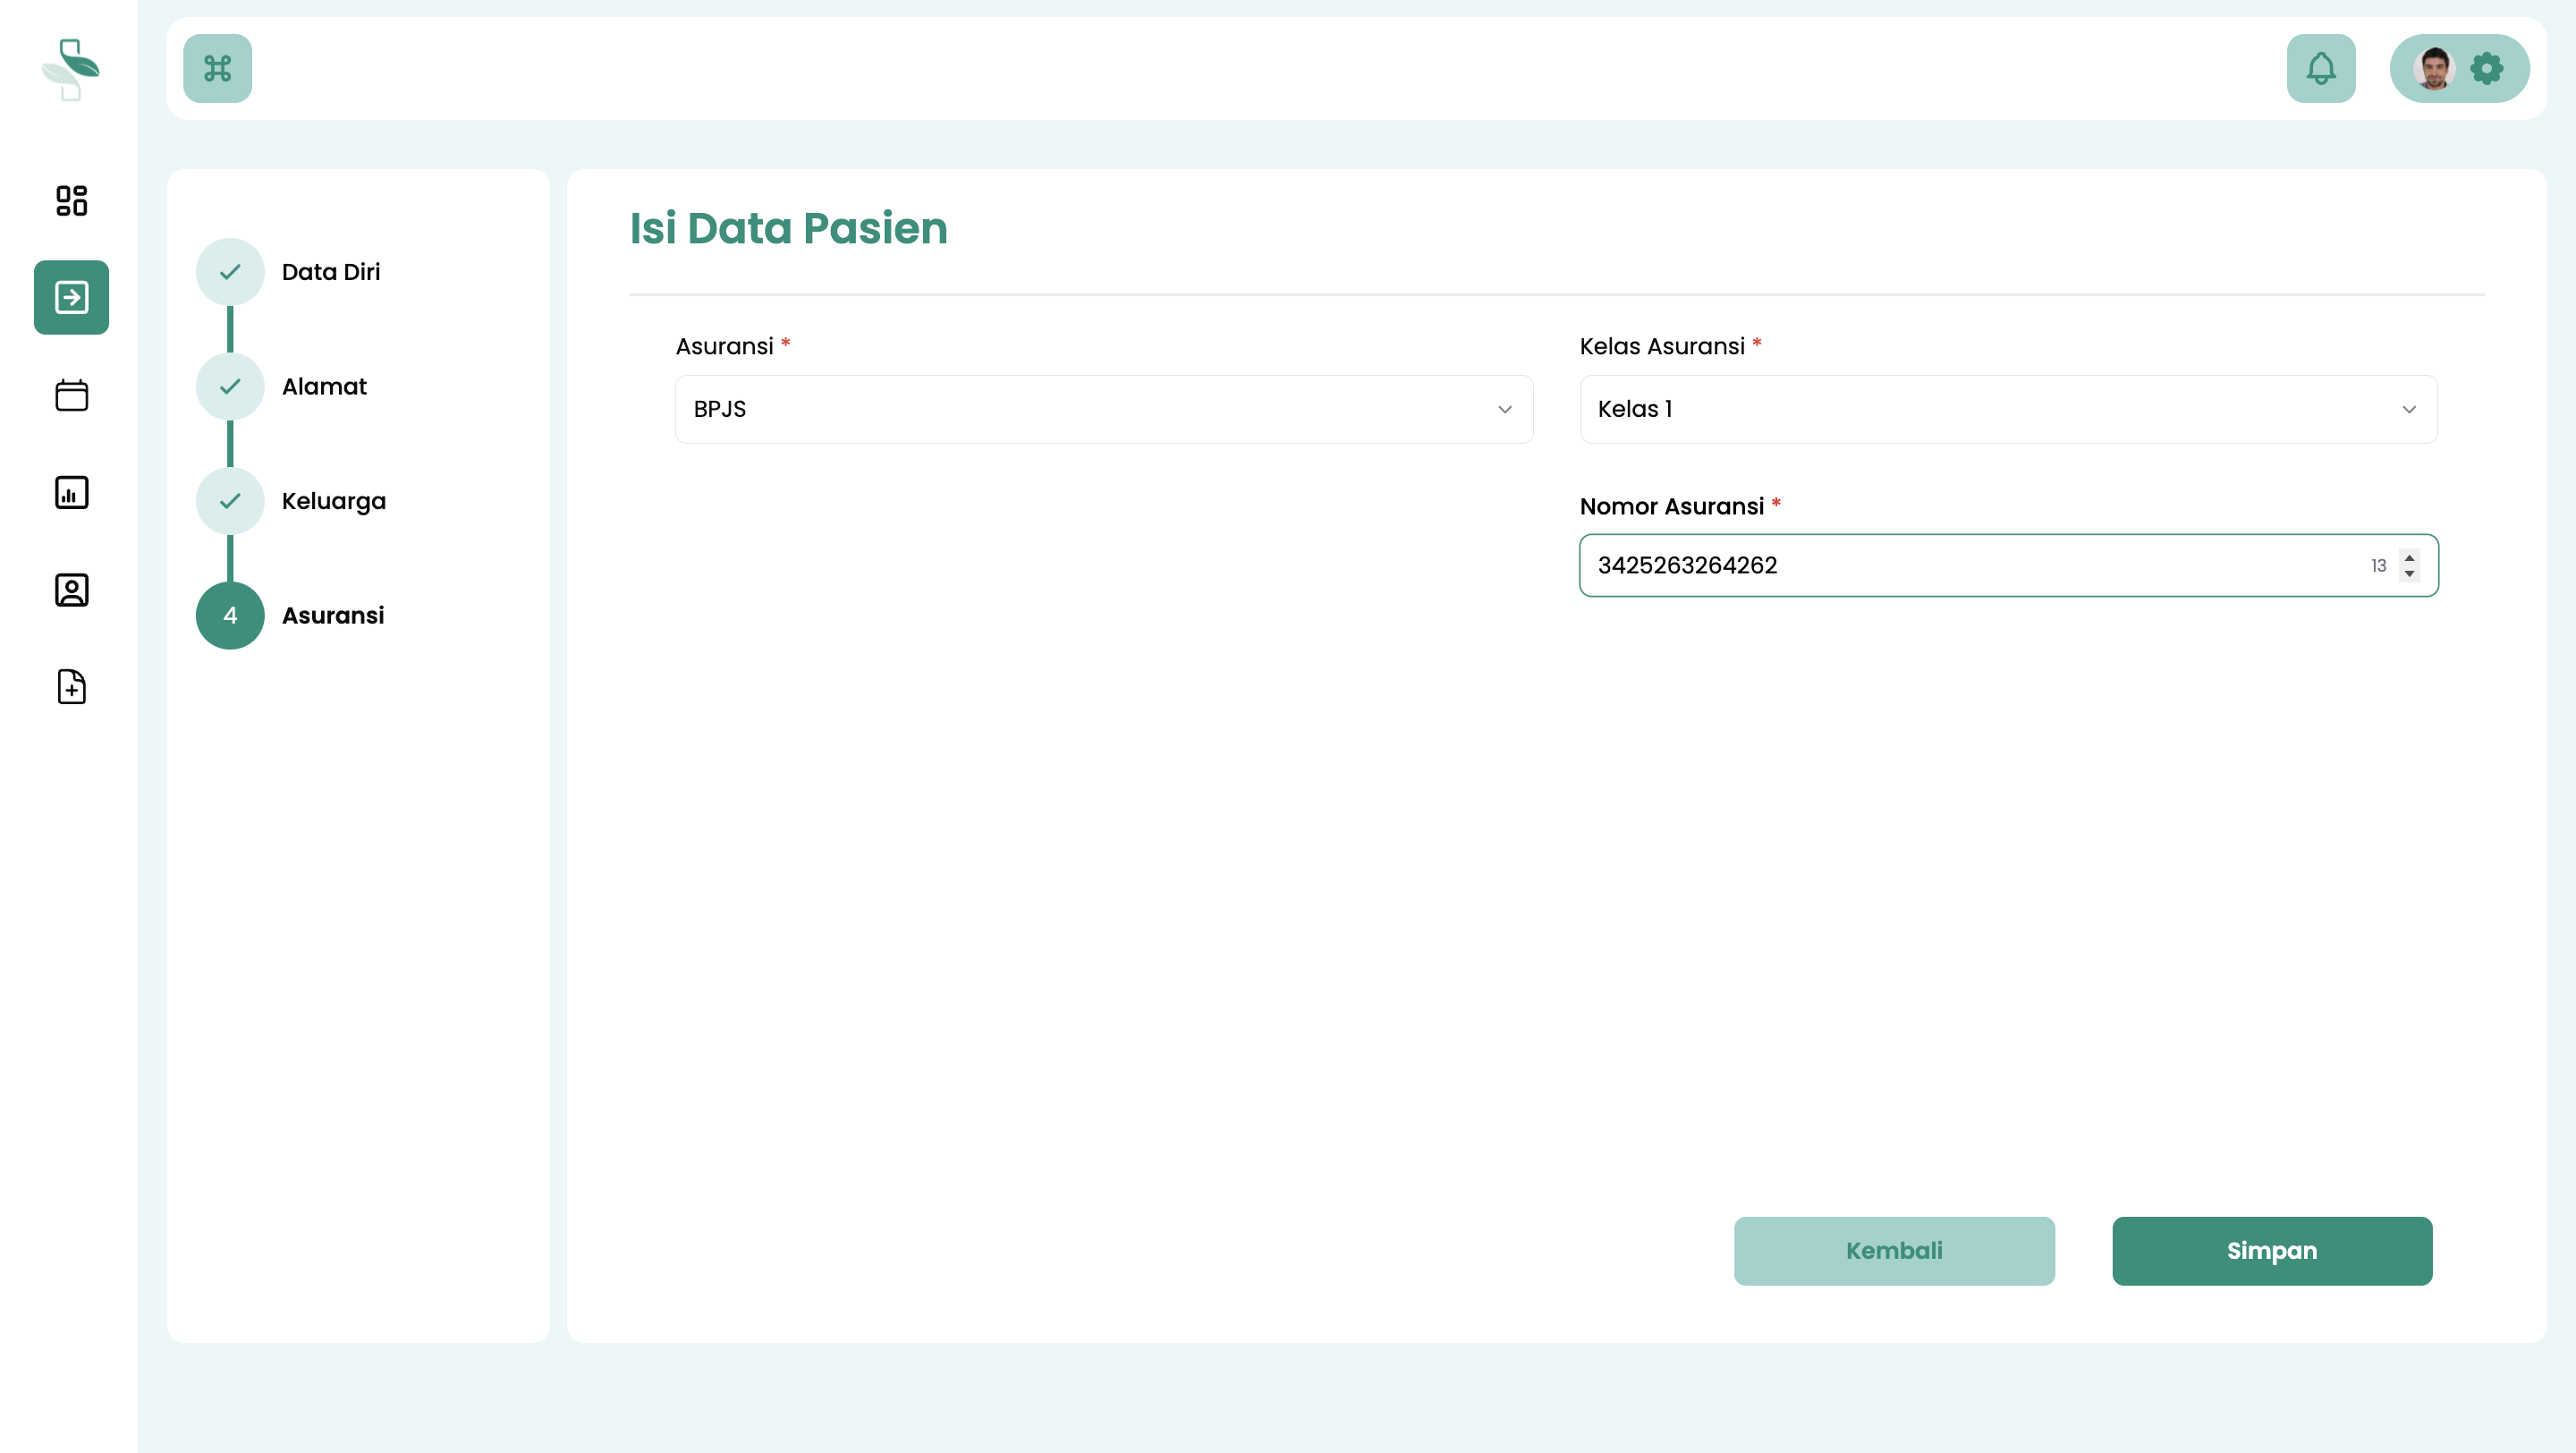This screenshot has width=2576, height=1453.
Task: Open notifications bell icon
Action: point(2320,68)
